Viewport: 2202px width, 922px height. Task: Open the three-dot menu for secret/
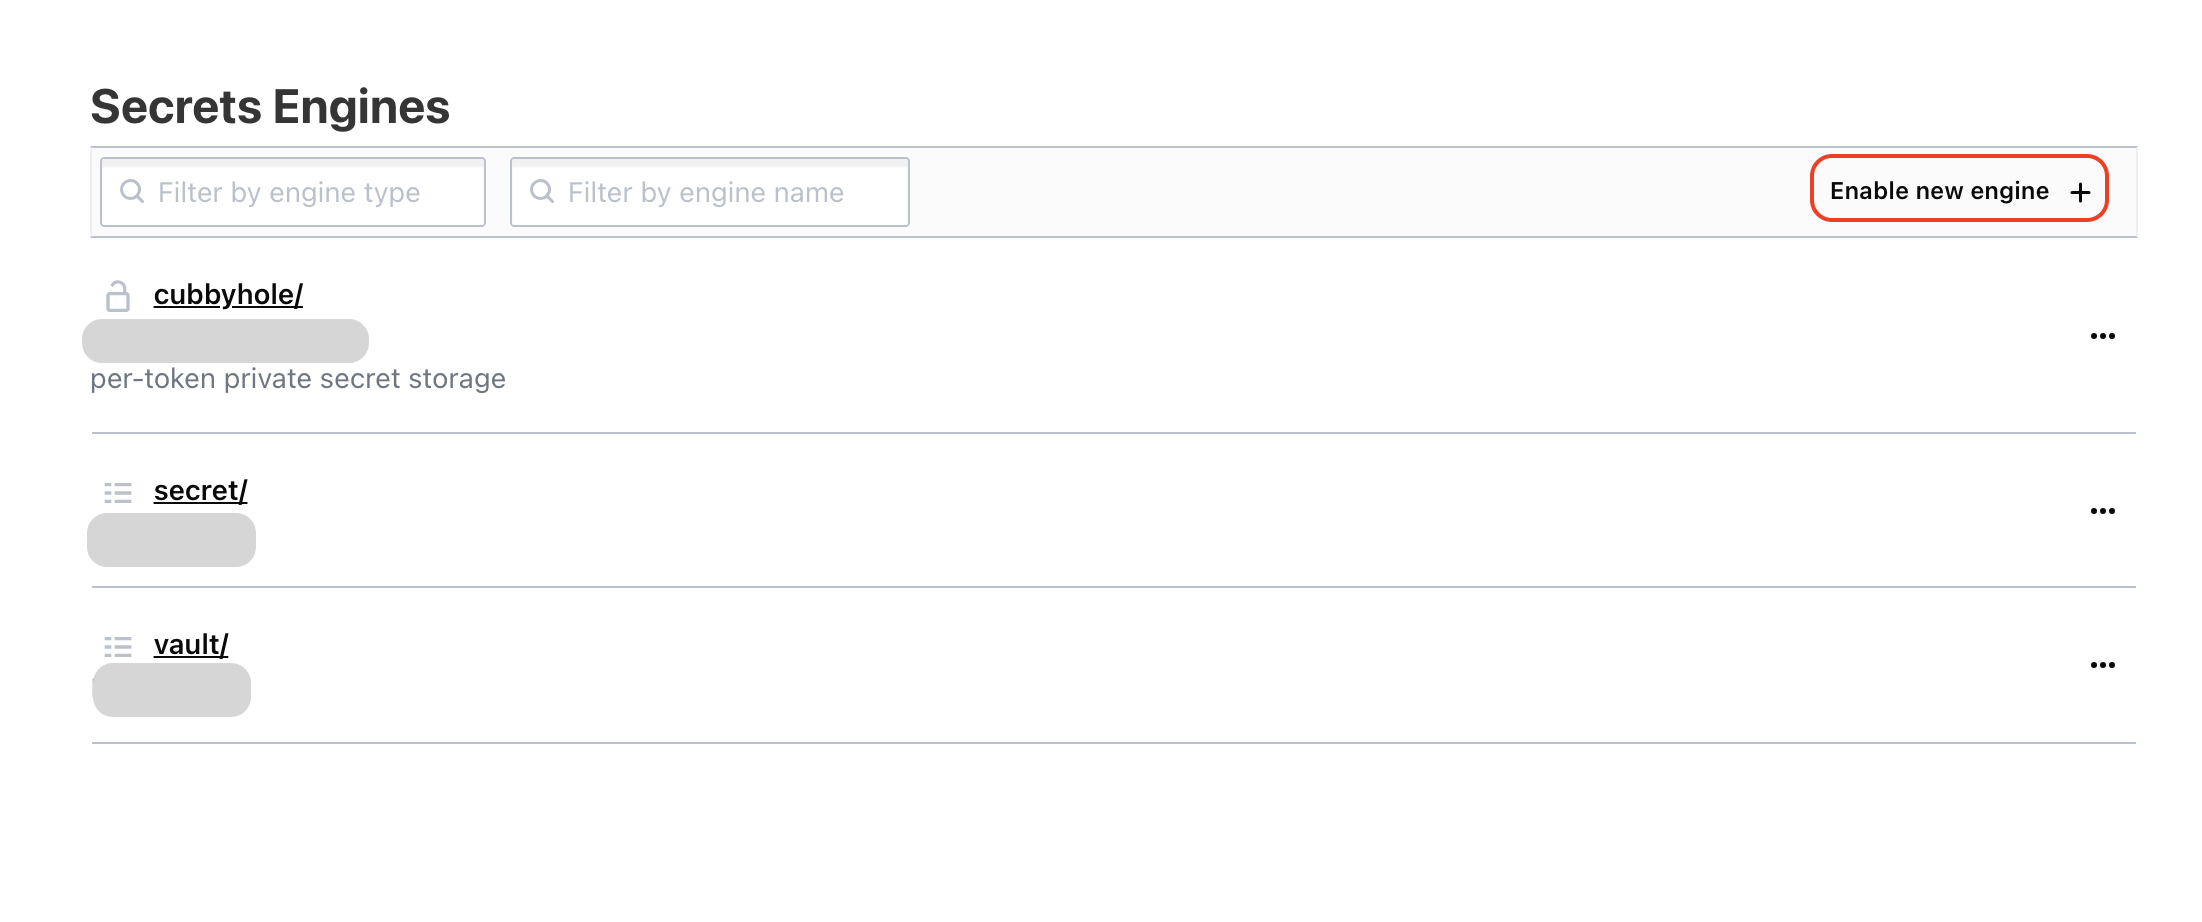pos(2103,511)
